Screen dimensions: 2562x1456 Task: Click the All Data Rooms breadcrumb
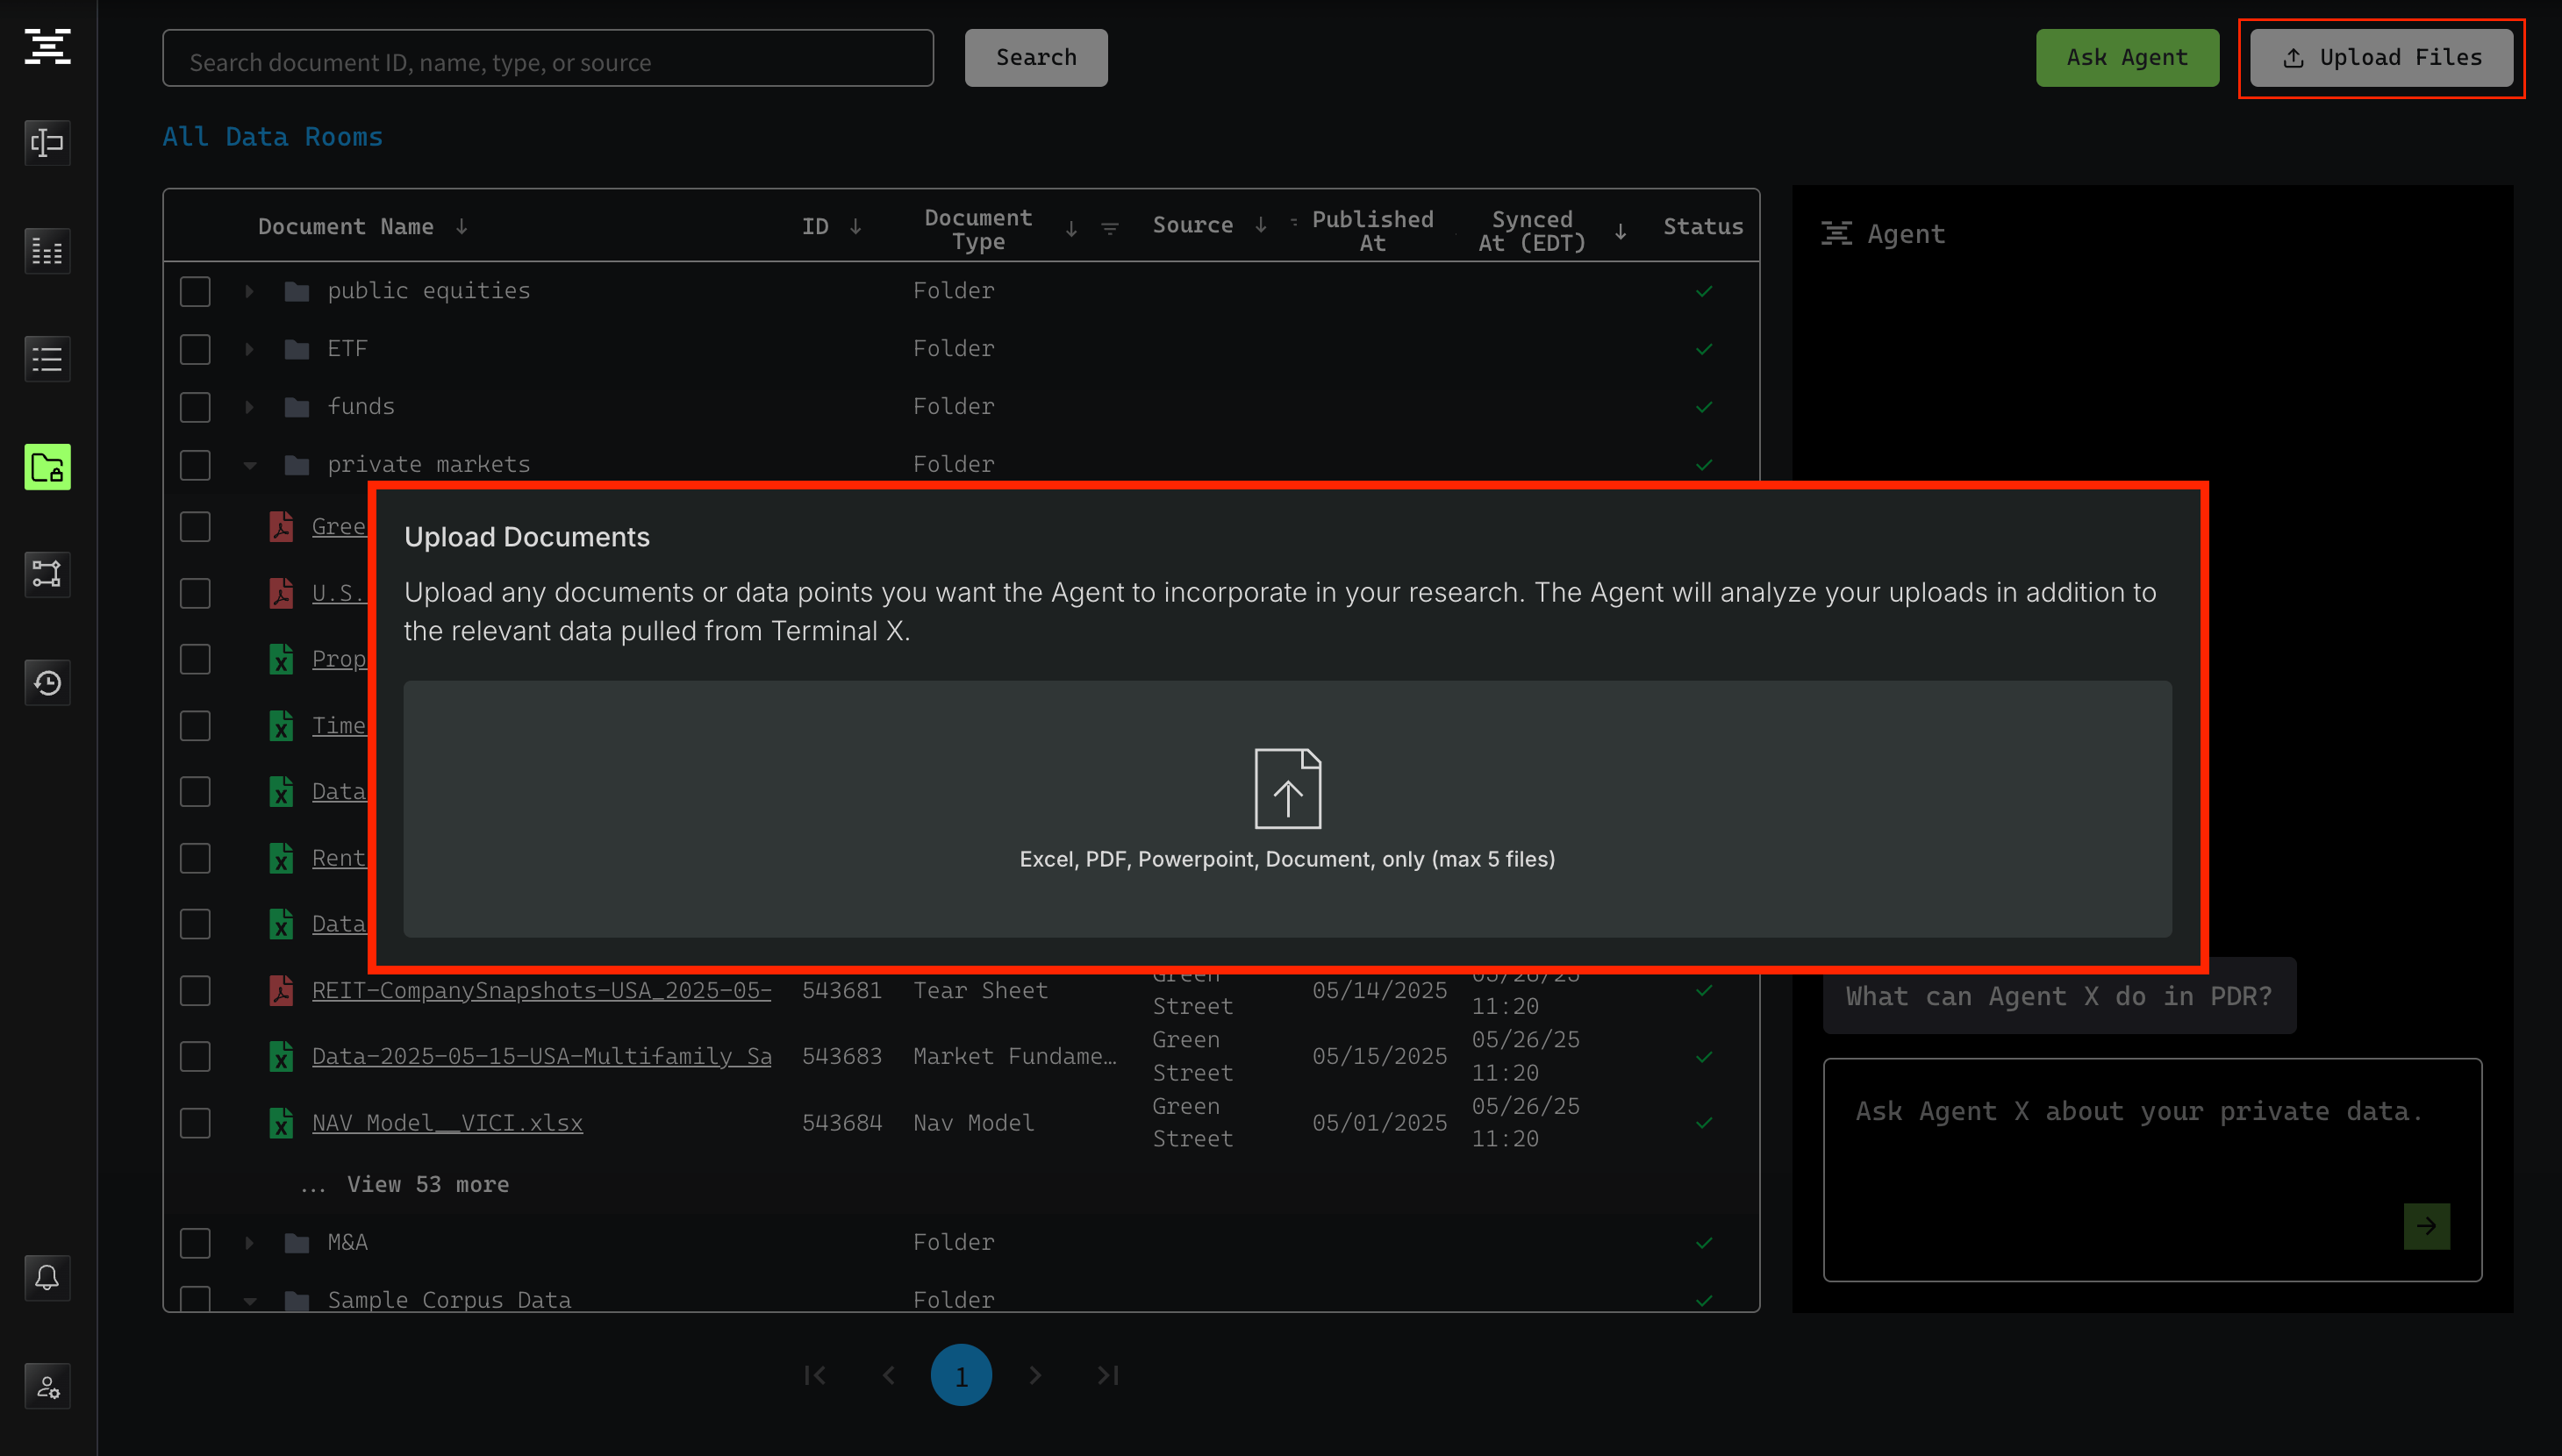(272, 137)
